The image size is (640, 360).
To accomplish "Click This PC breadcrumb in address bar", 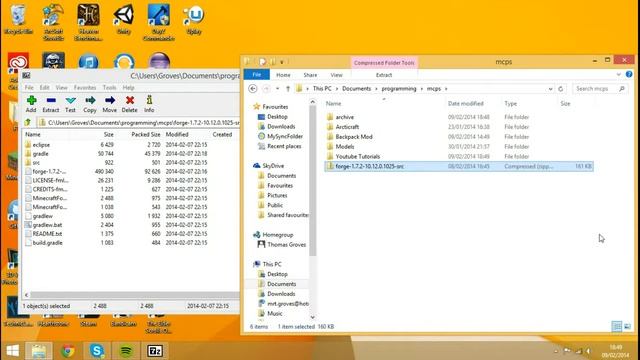I will coord(322,89).
